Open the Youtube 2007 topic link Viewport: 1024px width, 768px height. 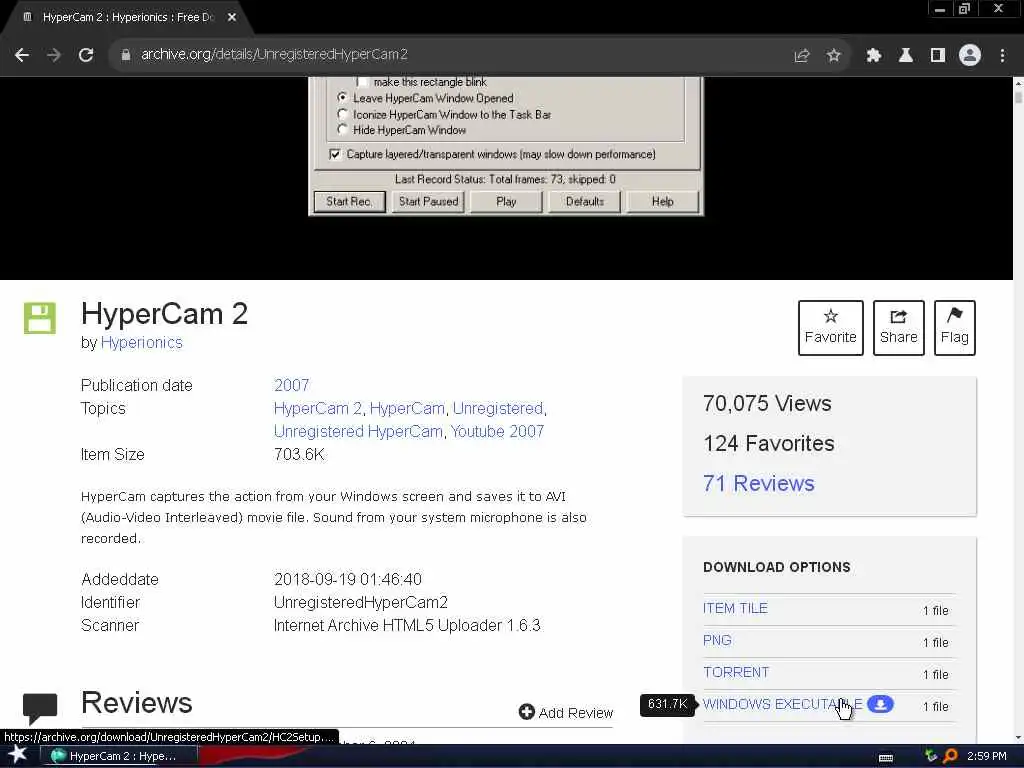tap(497, 432)
